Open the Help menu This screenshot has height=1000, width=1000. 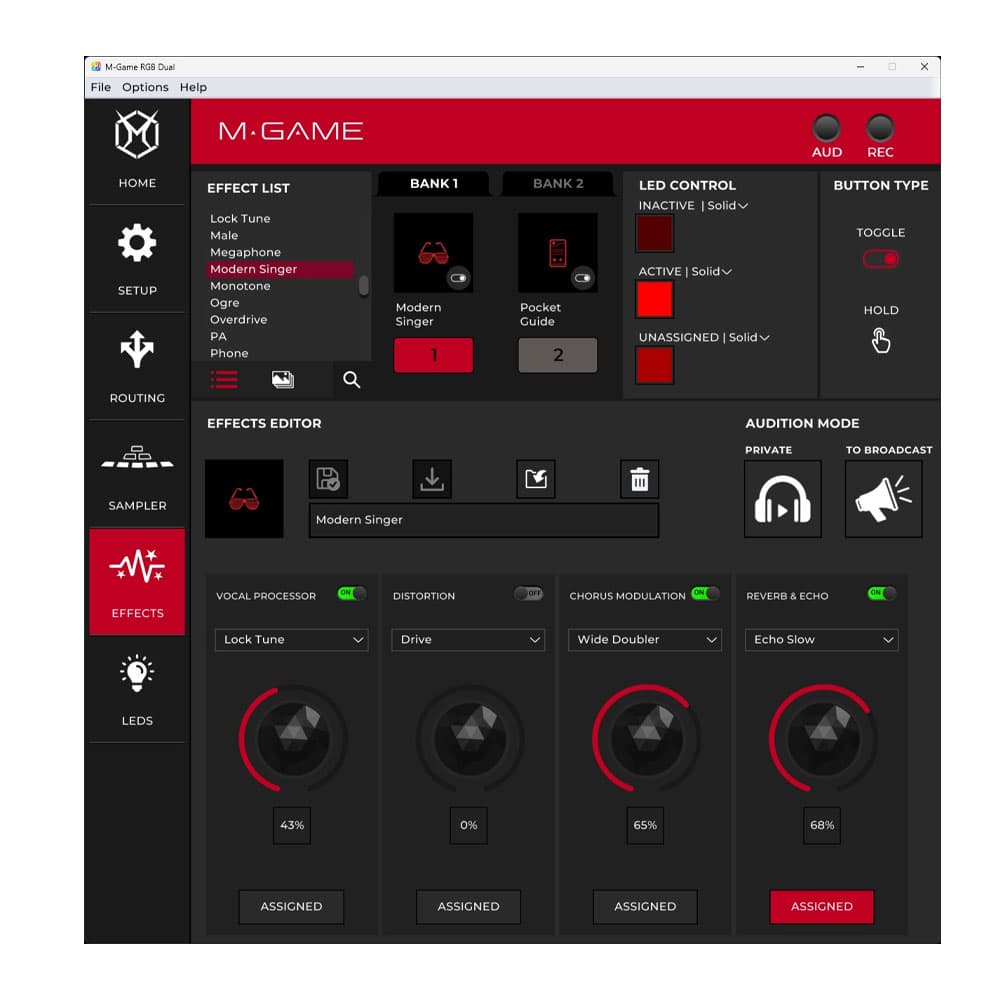(x=193, y=87)
